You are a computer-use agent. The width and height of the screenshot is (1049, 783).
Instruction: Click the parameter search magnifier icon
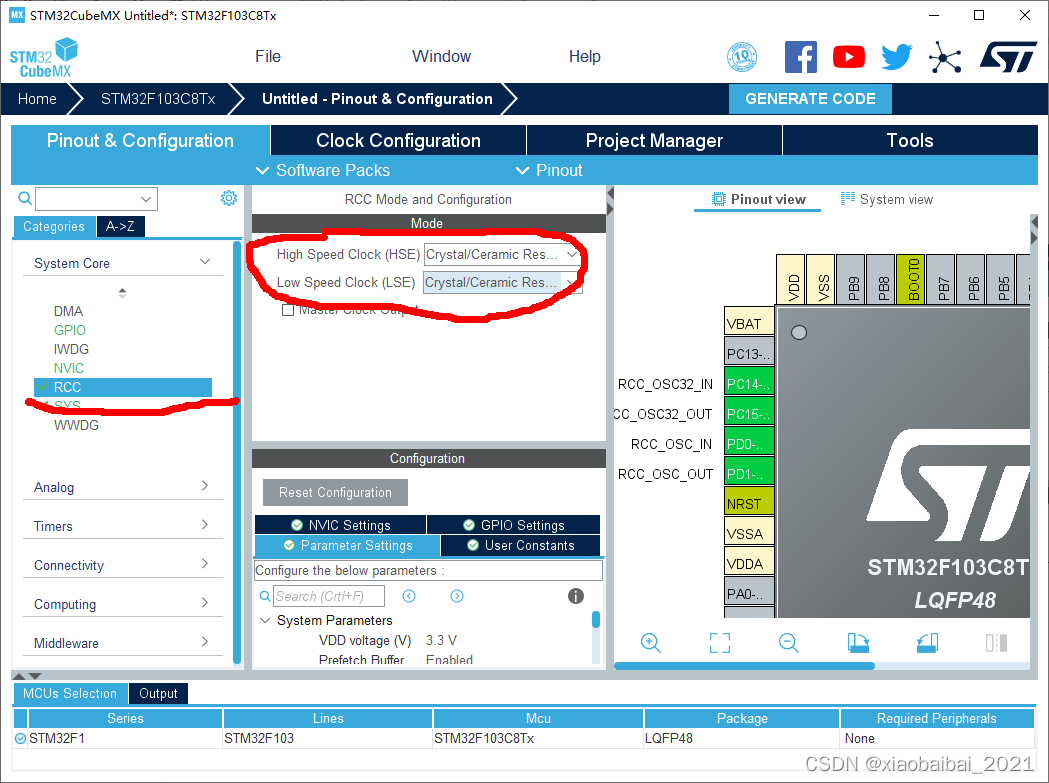pyautogui.click(x=265, y=596)
